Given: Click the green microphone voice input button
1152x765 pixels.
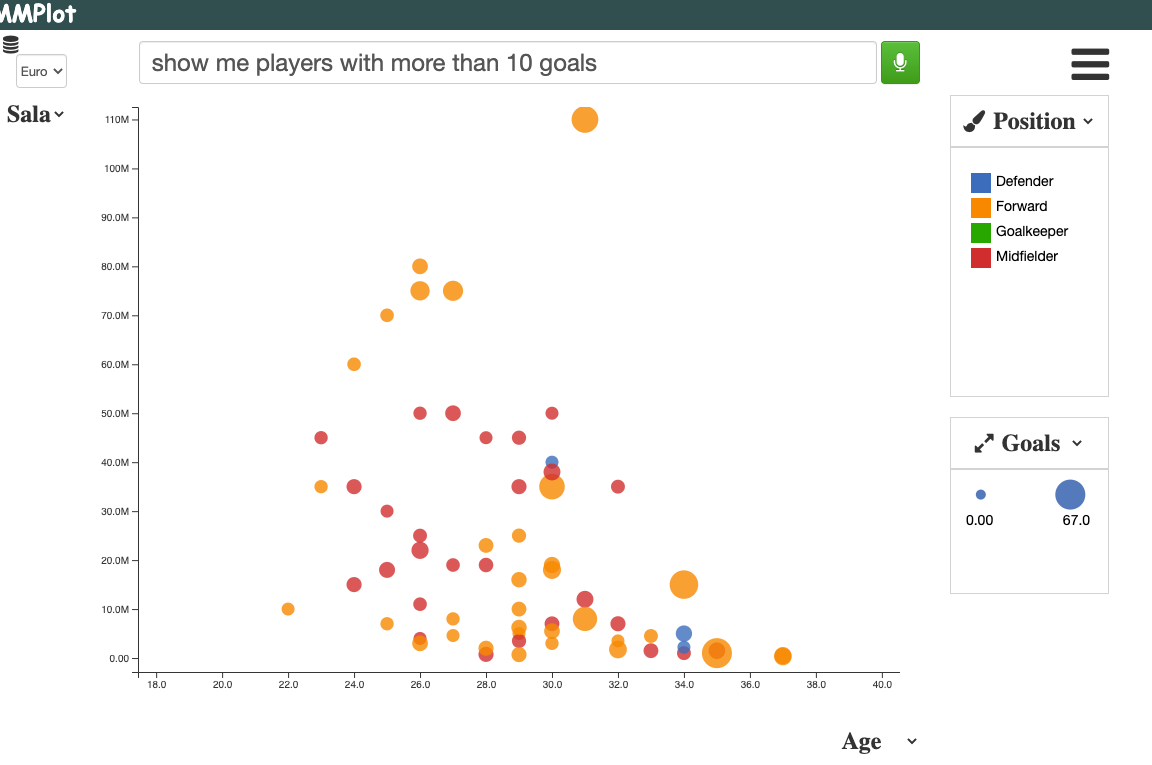Looking at the screenshot, I should pos(900,62).
